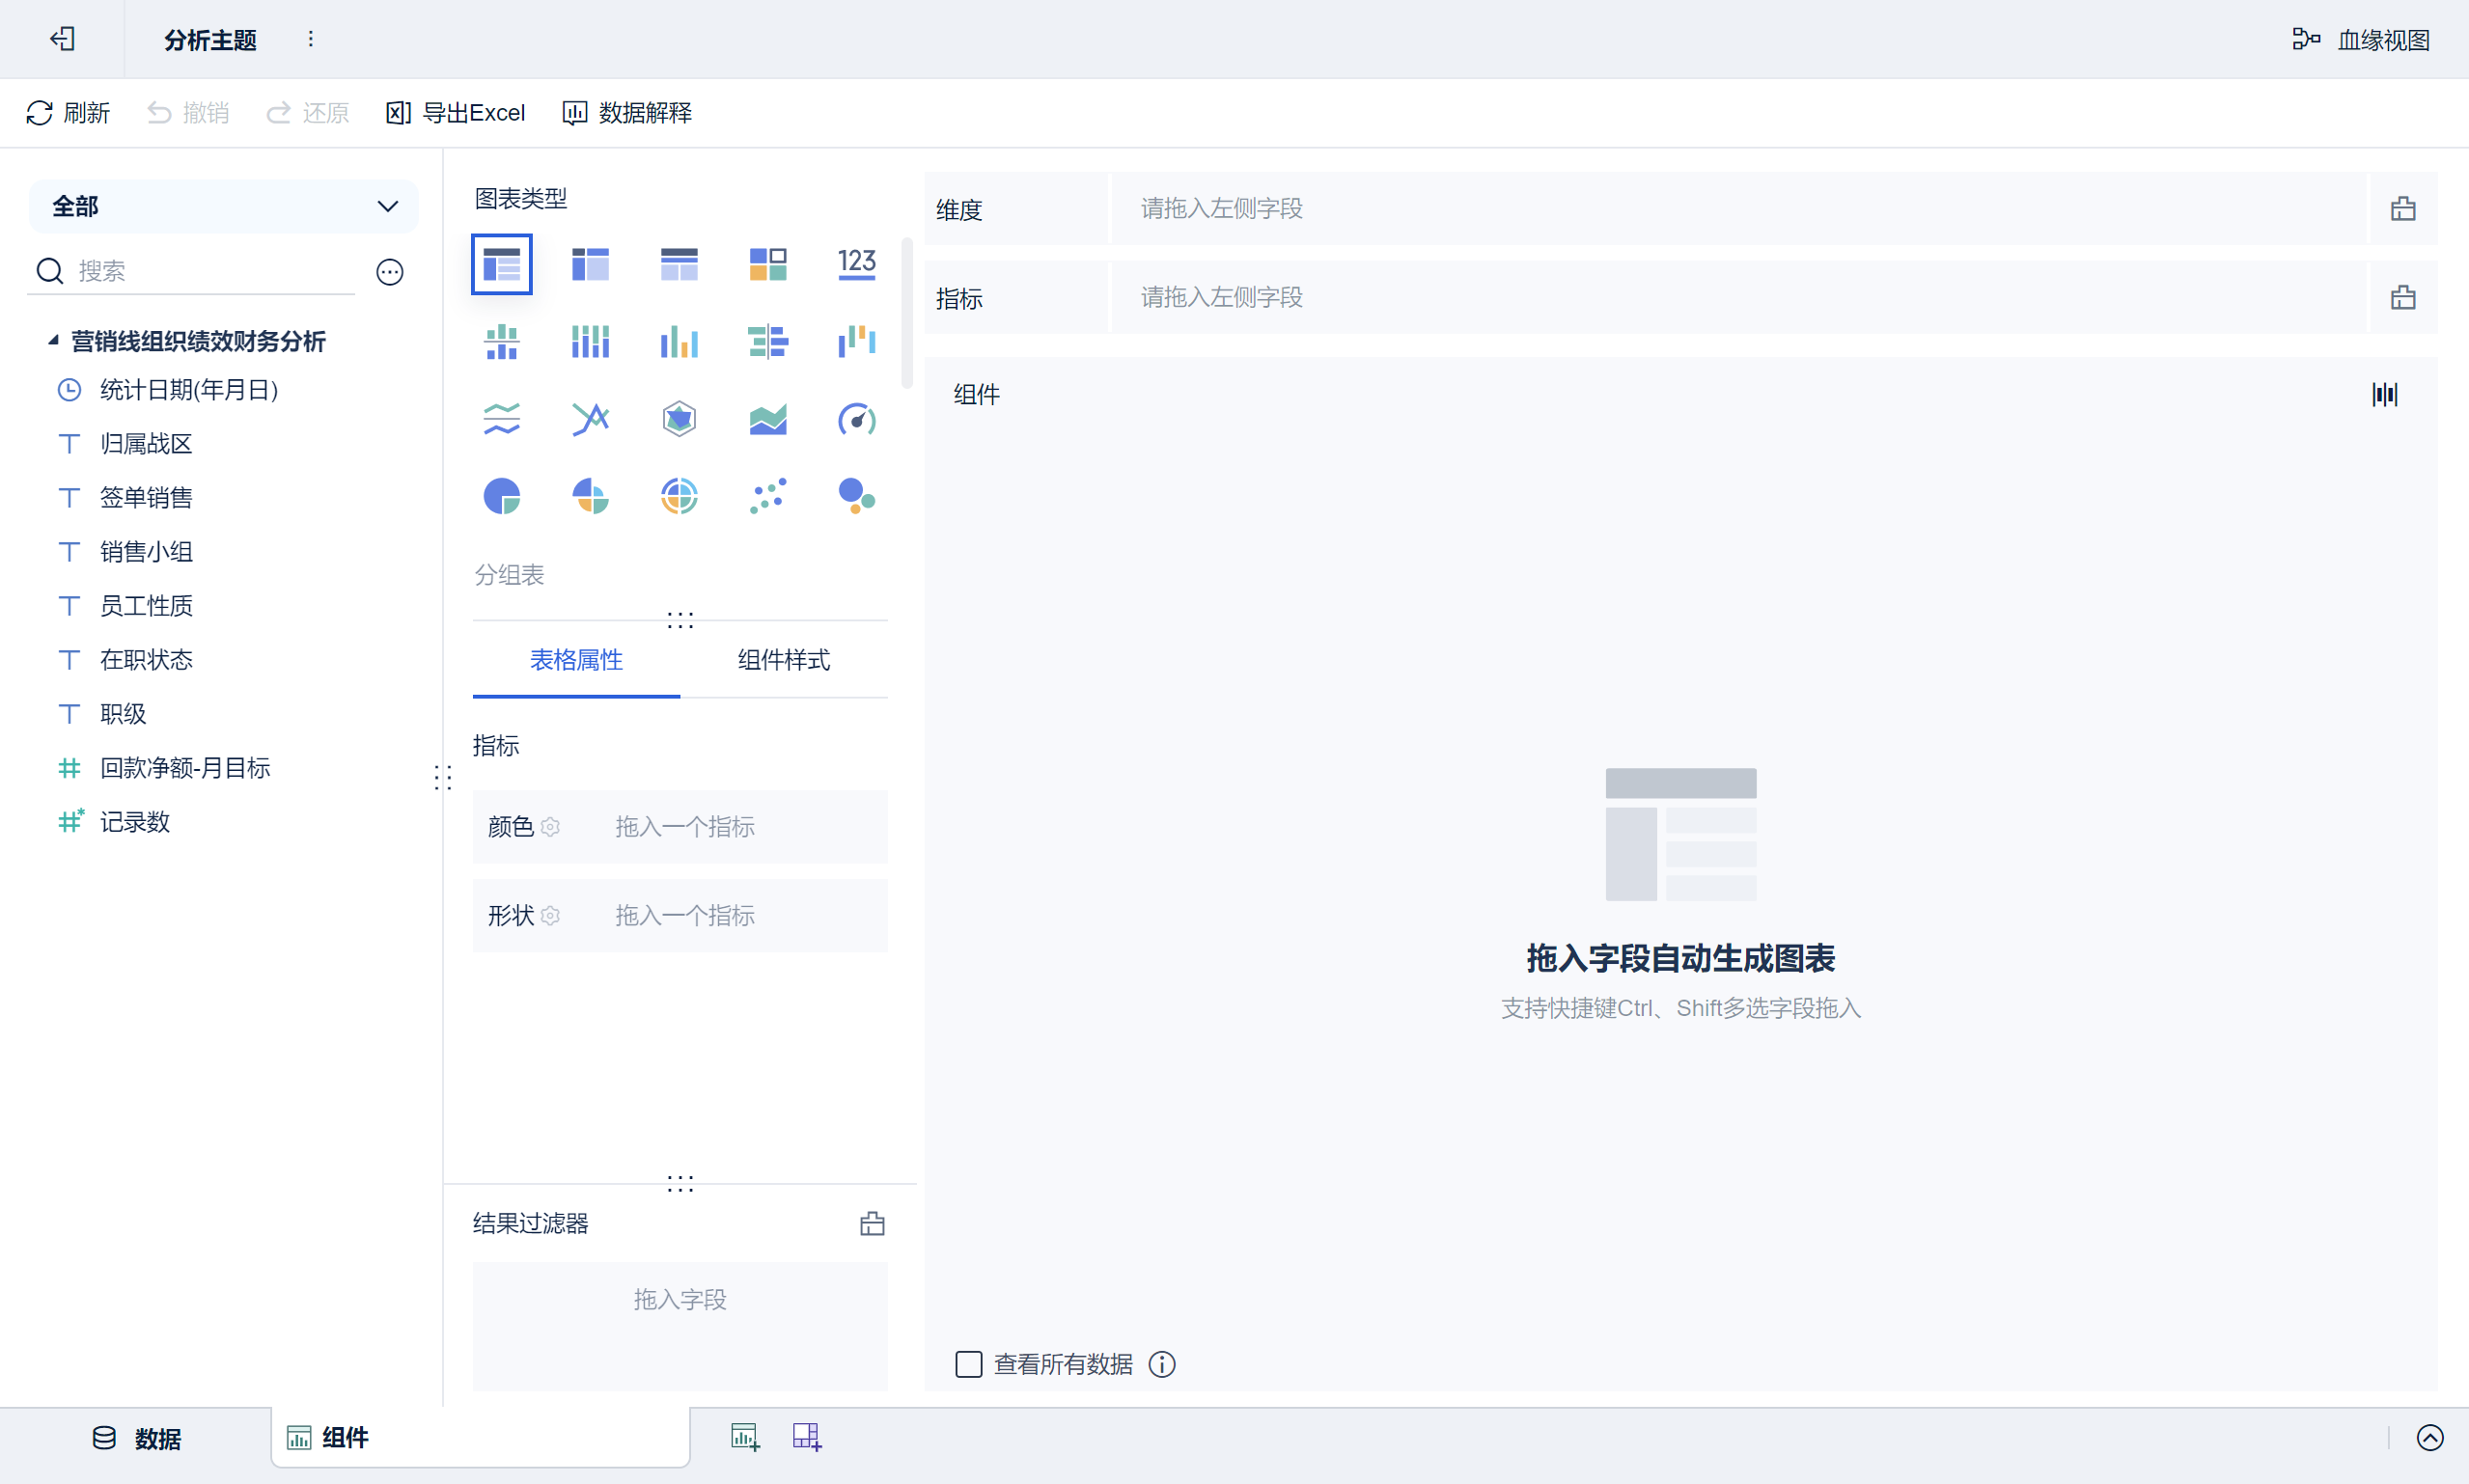Click the 刷新 refresh button
This screenshot has height=1484, width=2469.
[x=68, y=113]
